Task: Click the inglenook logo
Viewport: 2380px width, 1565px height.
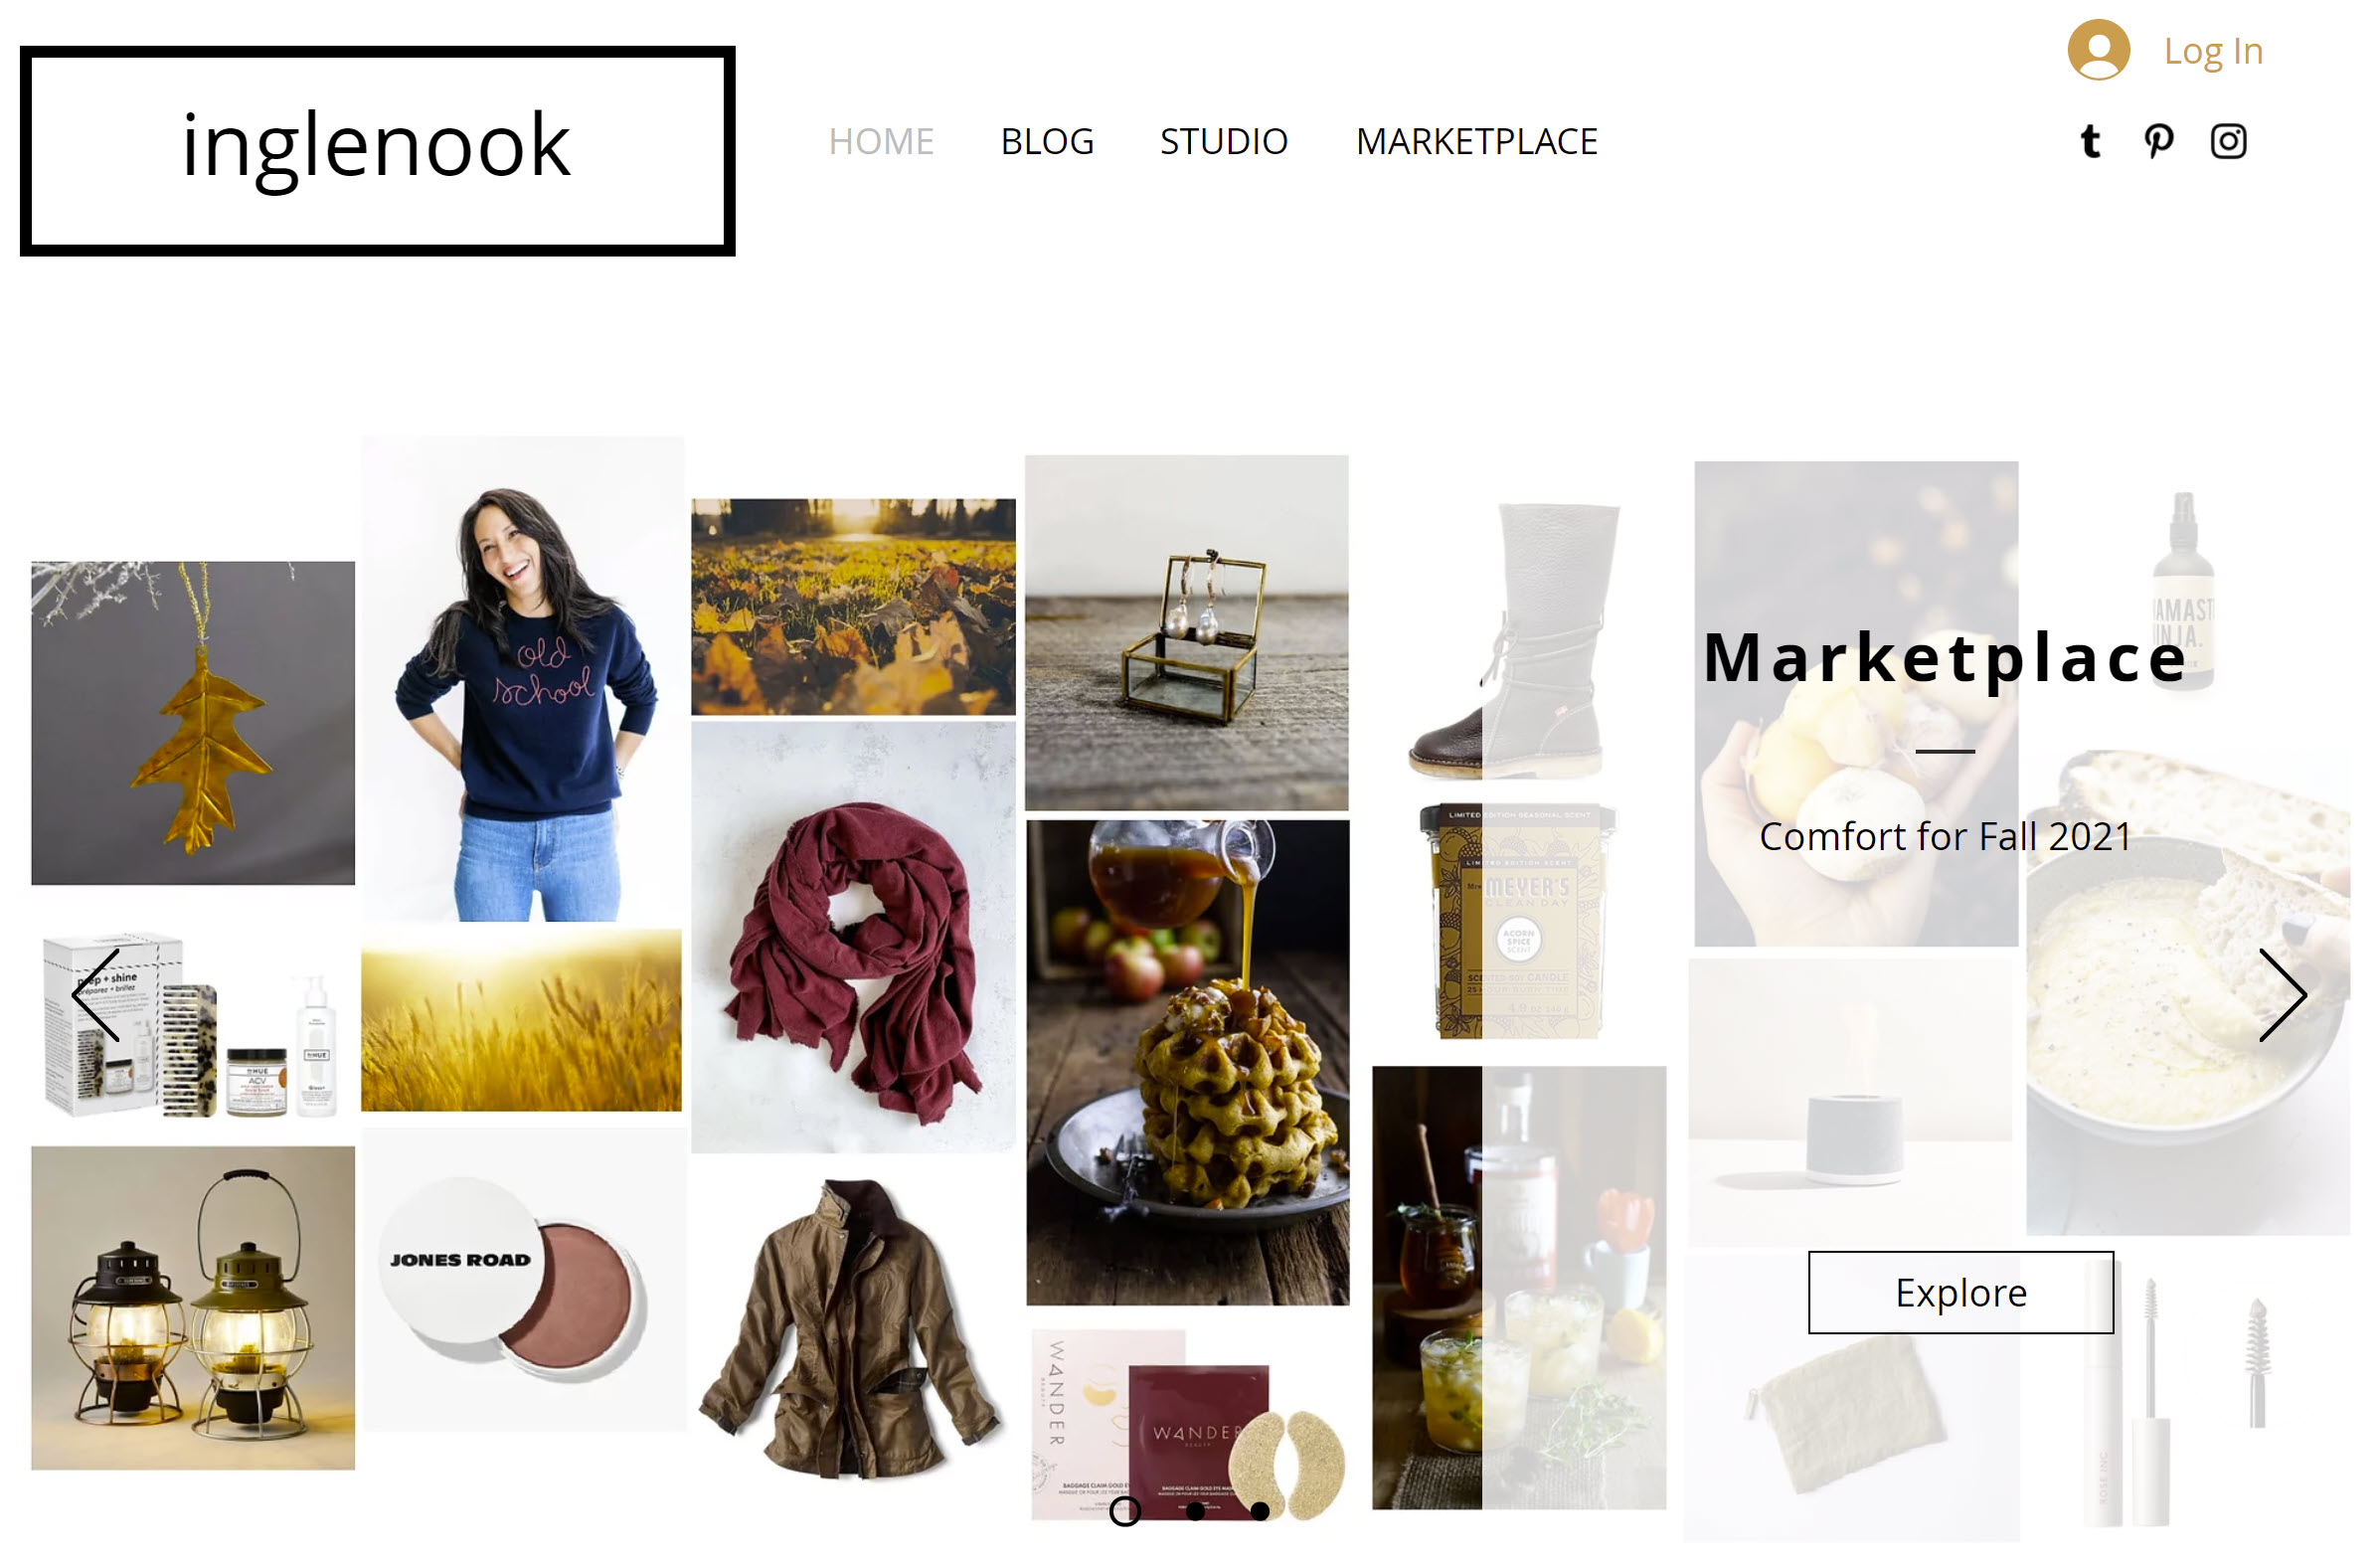Action: [x=377, y=151]
